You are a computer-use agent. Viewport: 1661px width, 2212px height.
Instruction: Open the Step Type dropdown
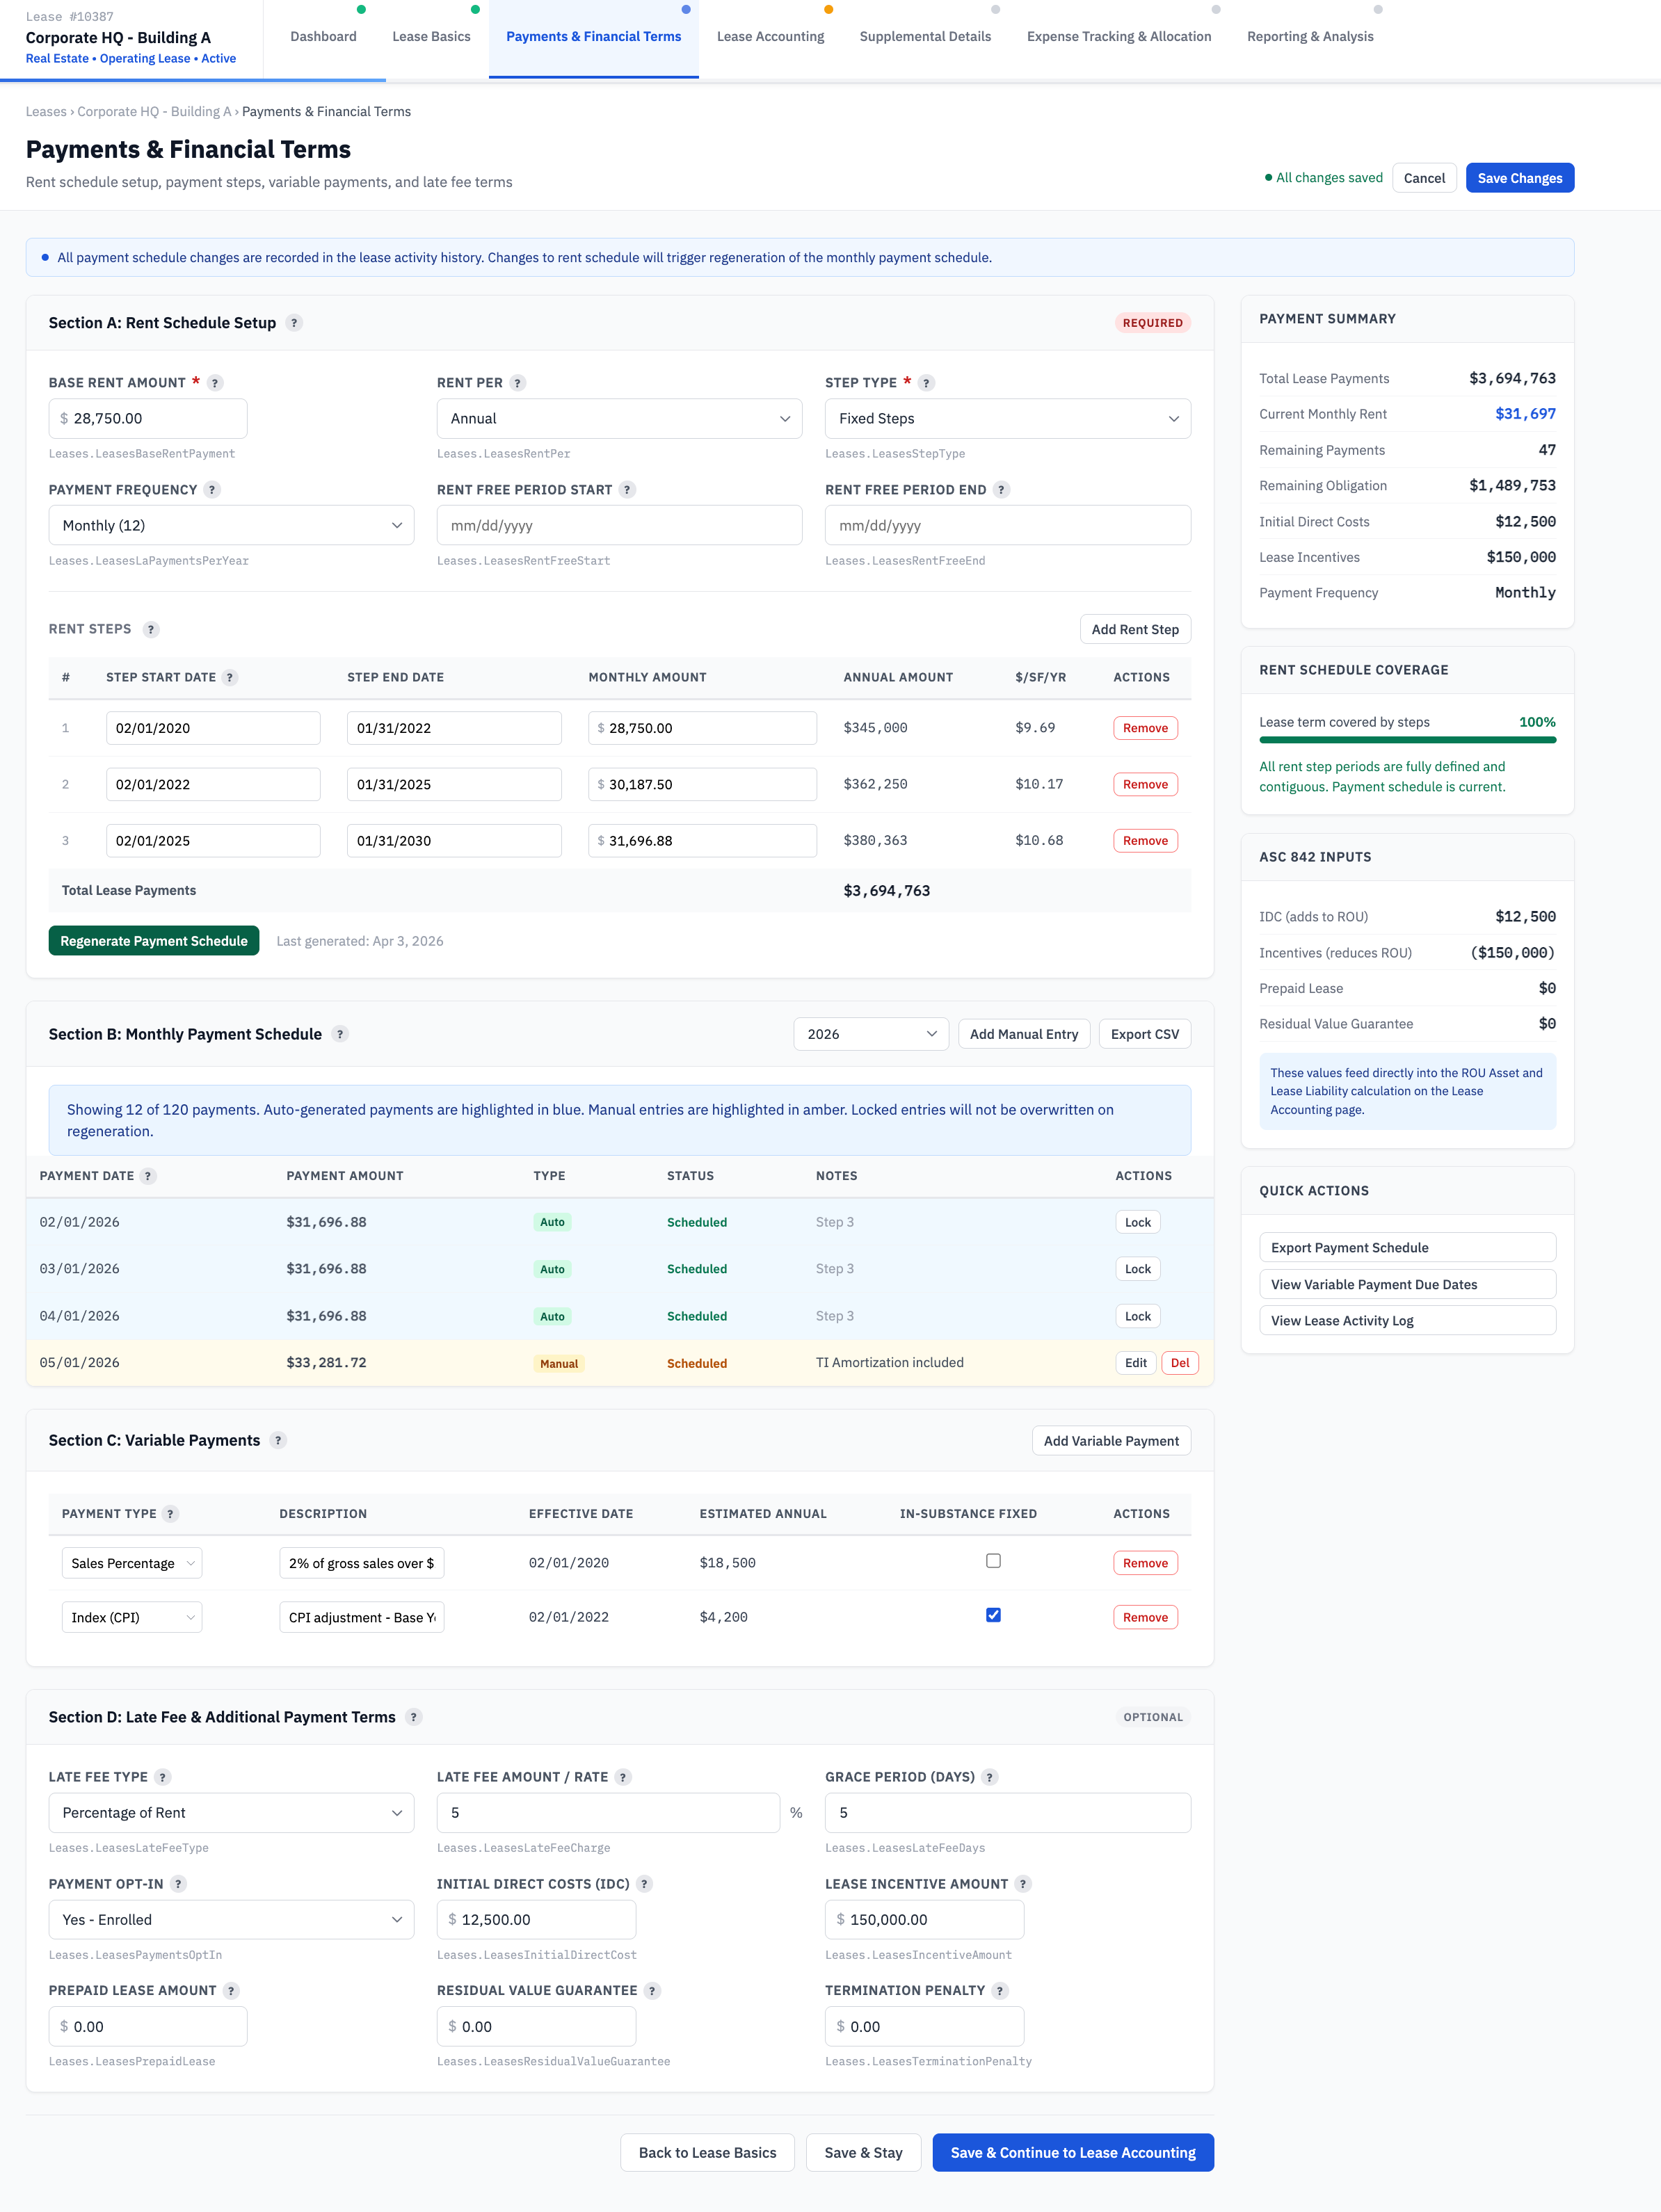pyautogui.click(x=1007, y=418)
